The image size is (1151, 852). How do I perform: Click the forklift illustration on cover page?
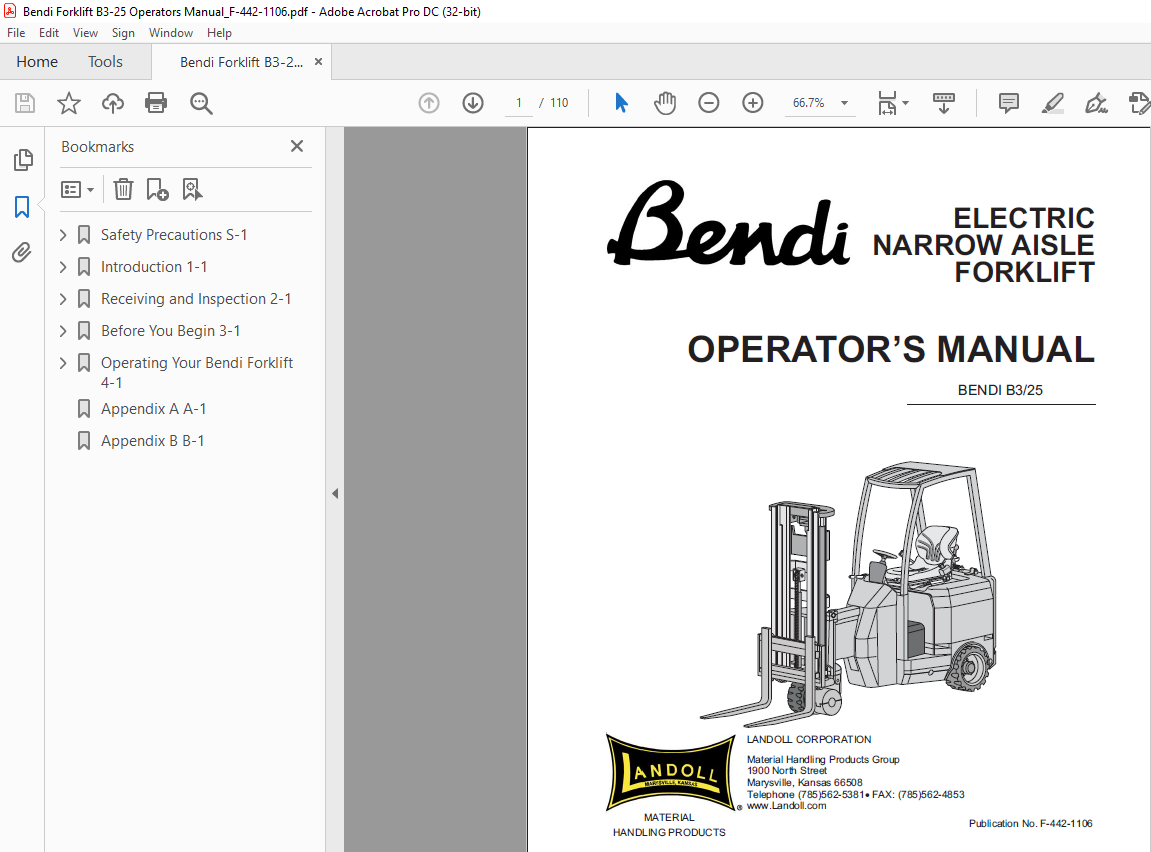848,593
